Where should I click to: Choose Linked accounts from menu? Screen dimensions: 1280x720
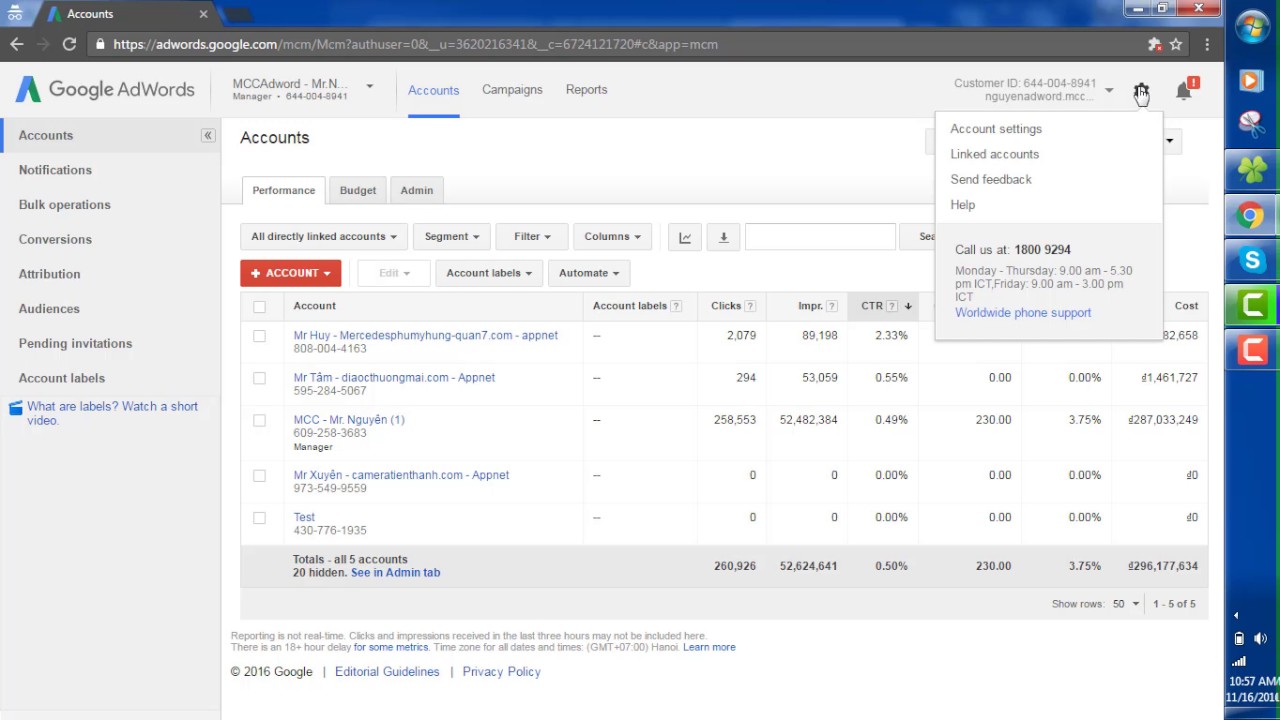(995, 154)
